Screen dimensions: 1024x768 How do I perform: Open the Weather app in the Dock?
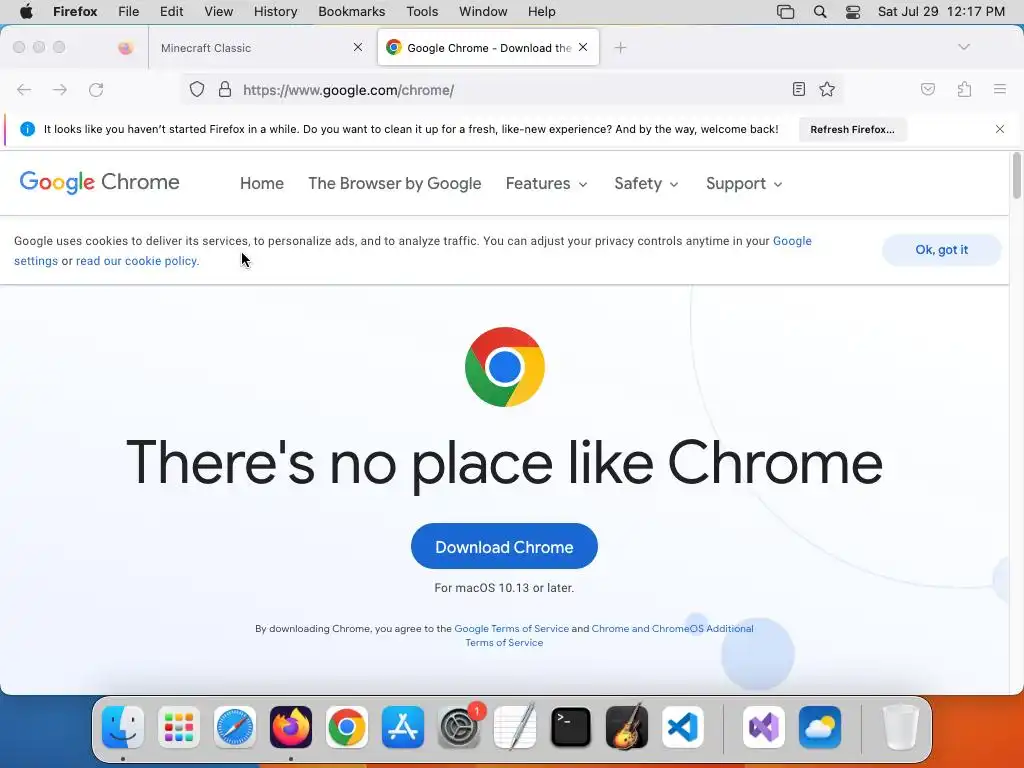click(820, 727)
